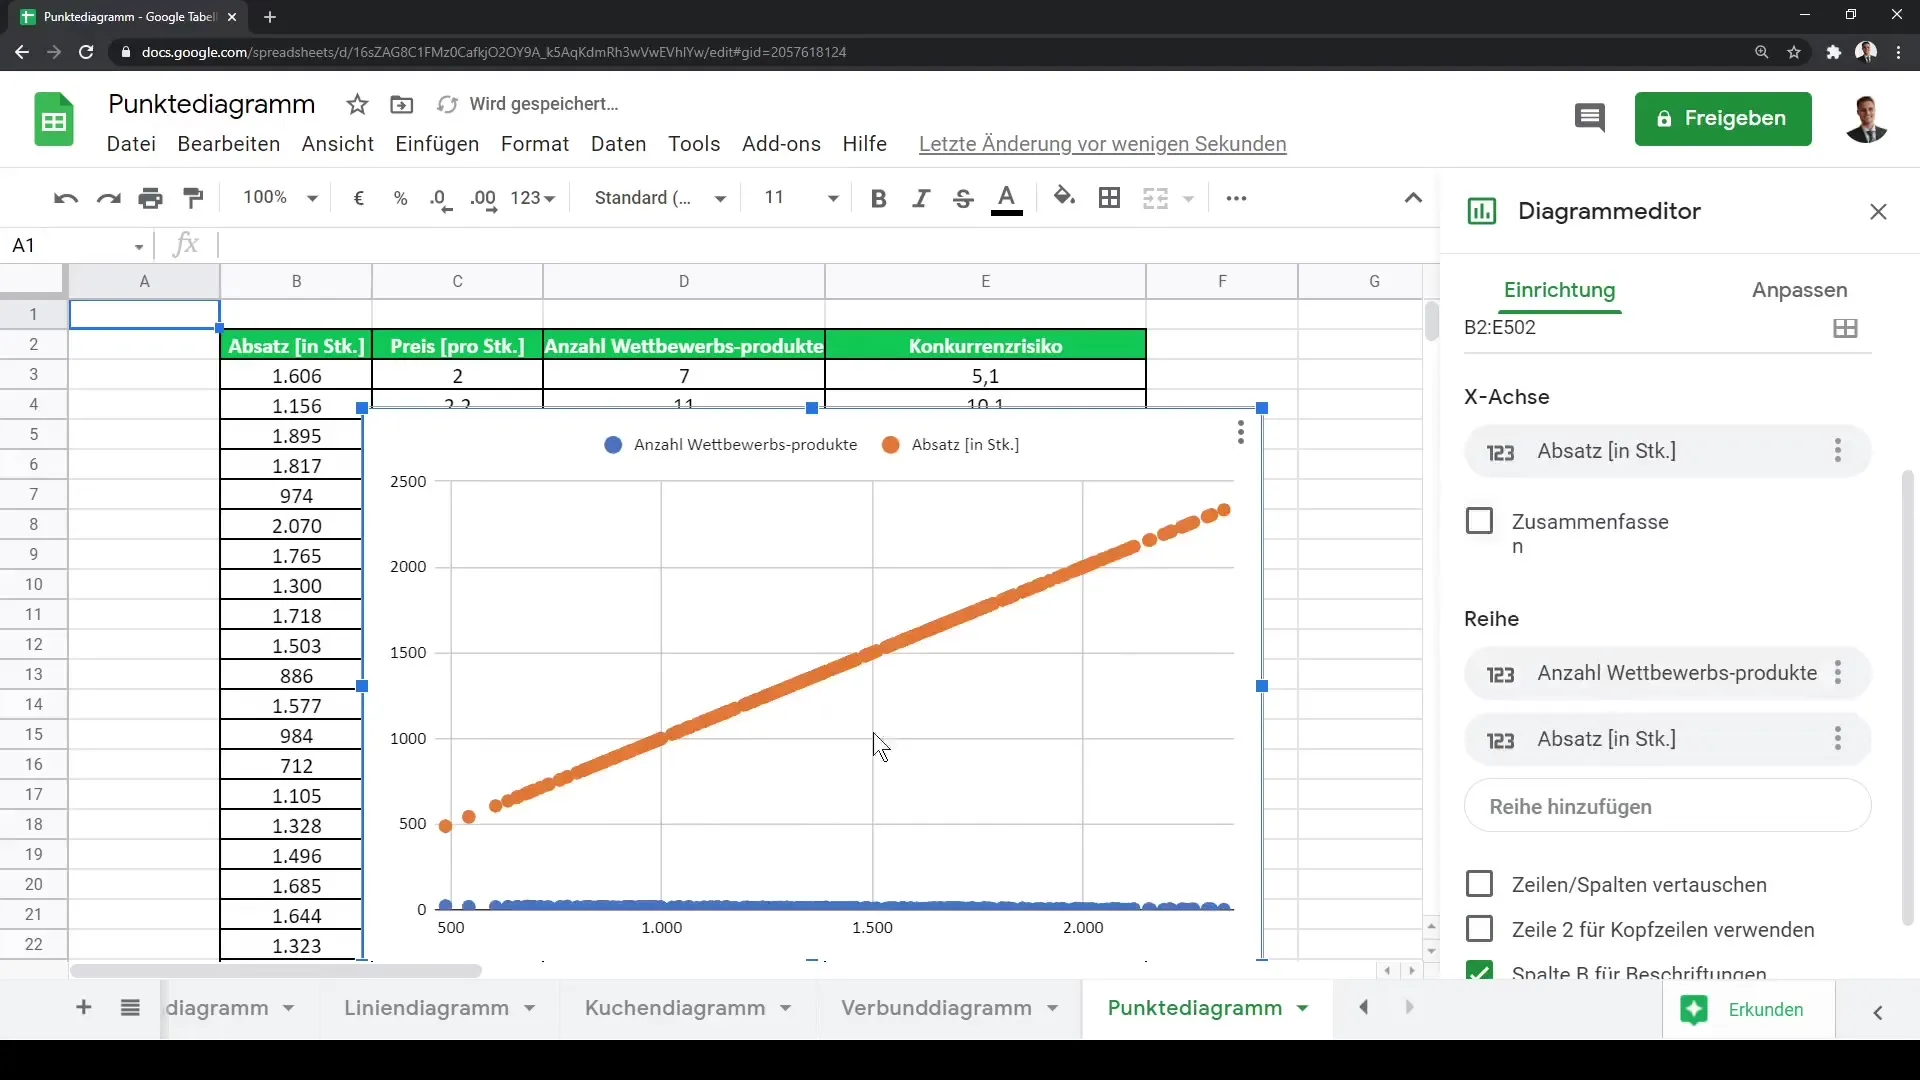
Task: Collapse side panel arrow
Action: pyautogui.click(x=1878, y=1012)
